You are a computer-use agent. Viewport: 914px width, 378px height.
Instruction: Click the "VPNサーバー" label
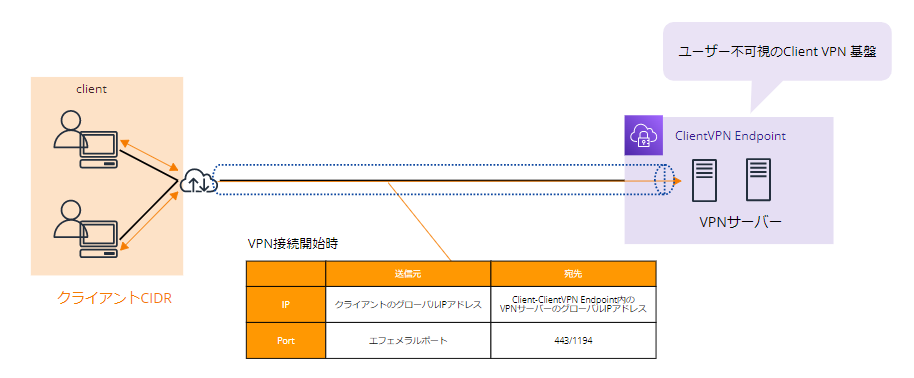click(x=740, y=222)
